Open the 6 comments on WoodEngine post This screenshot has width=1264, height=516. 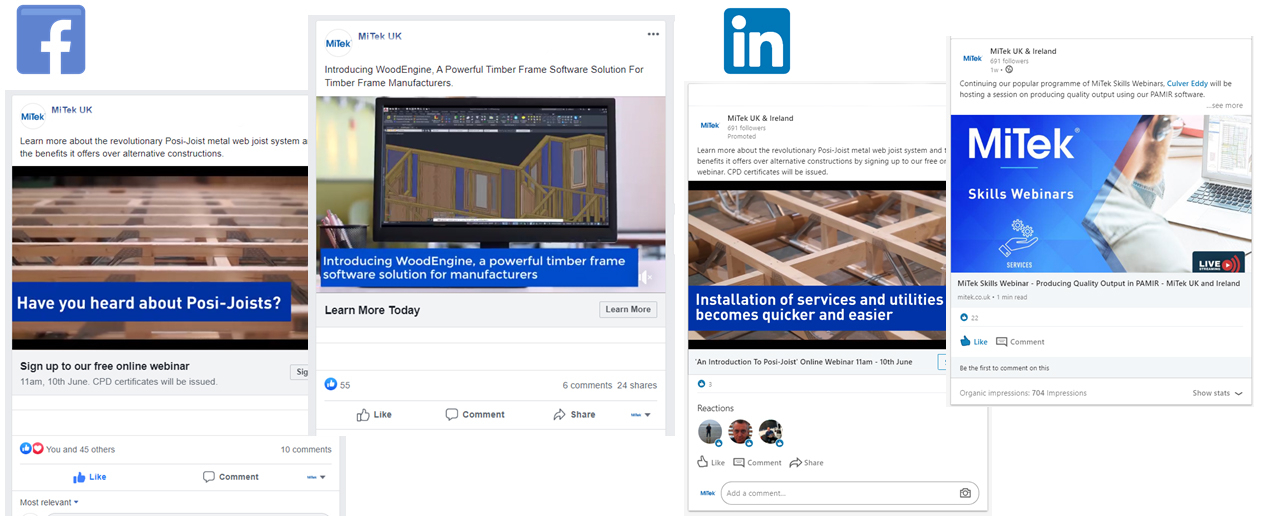point(587,385)
